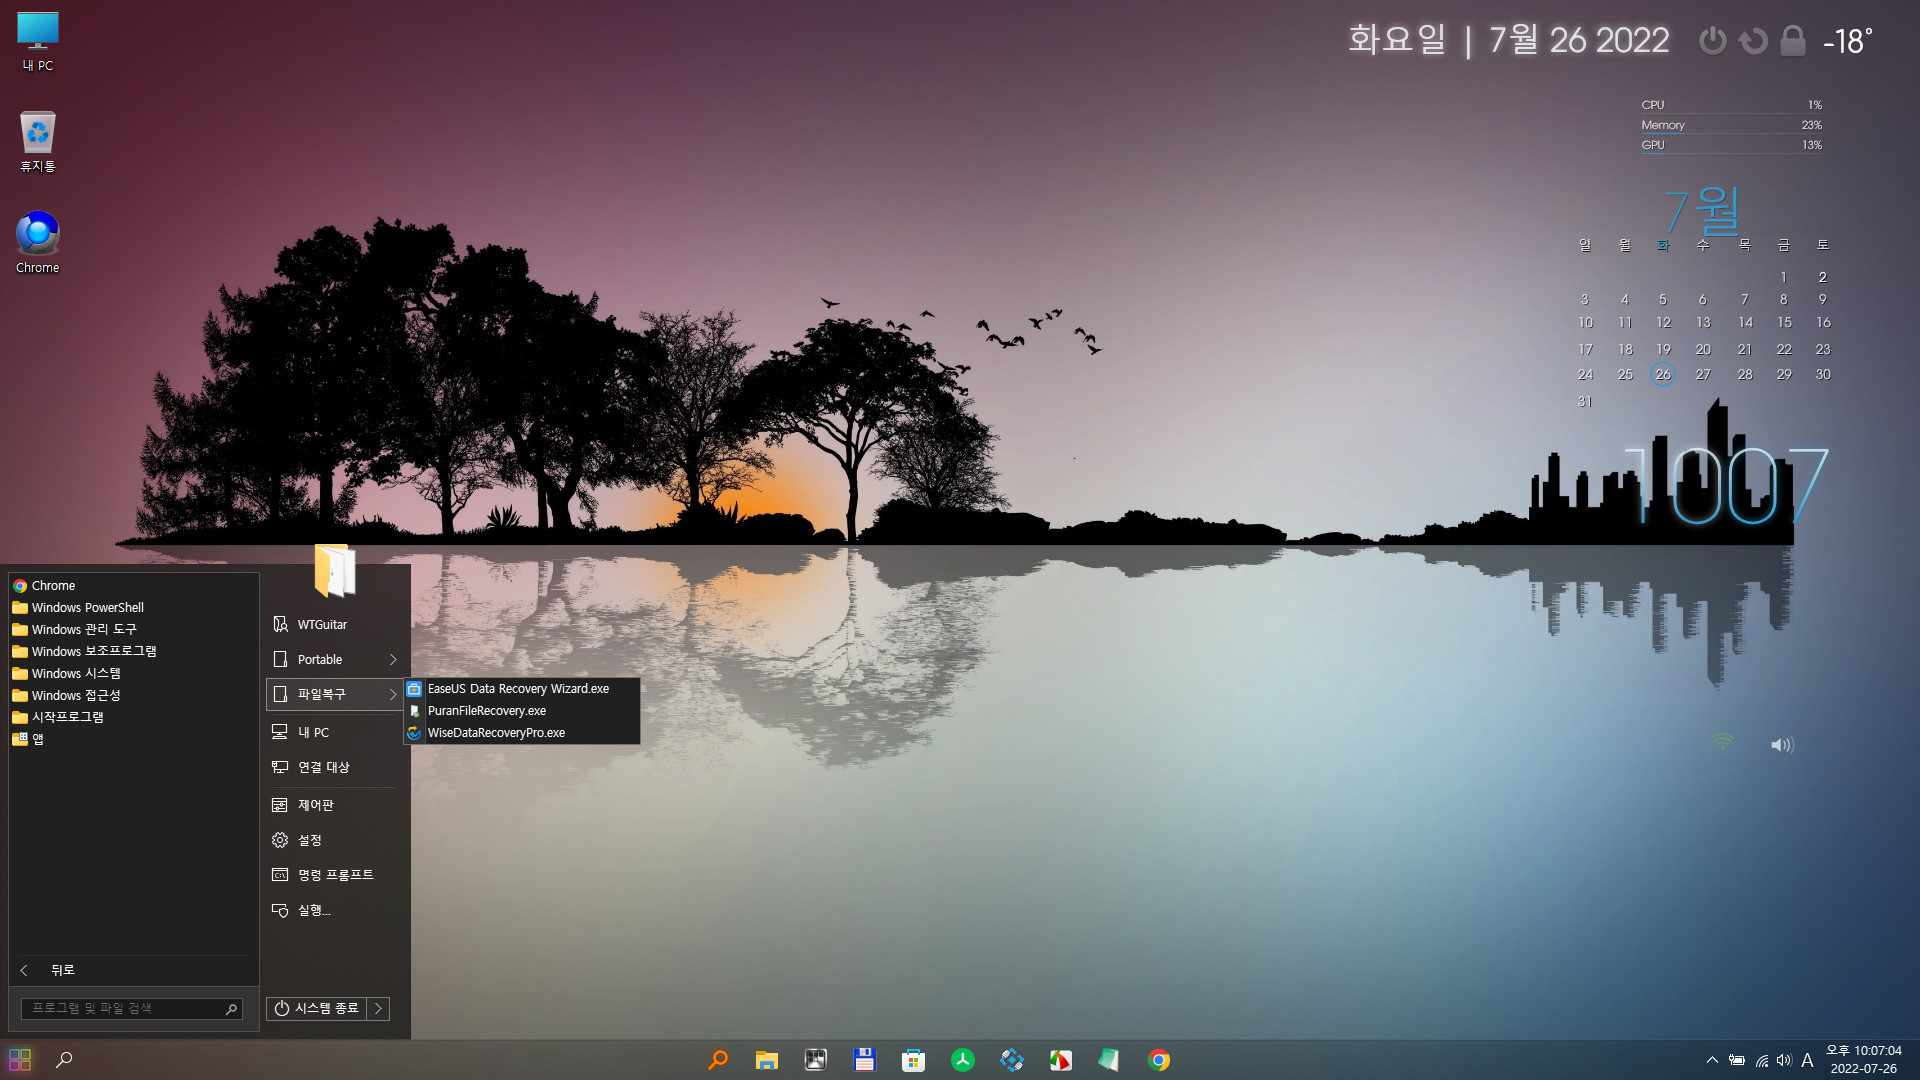Click the green Wi-Fi widget on desktop
This screenshot has height=1080, width=1920.
pyautogui.click(x=1722, y=741)
